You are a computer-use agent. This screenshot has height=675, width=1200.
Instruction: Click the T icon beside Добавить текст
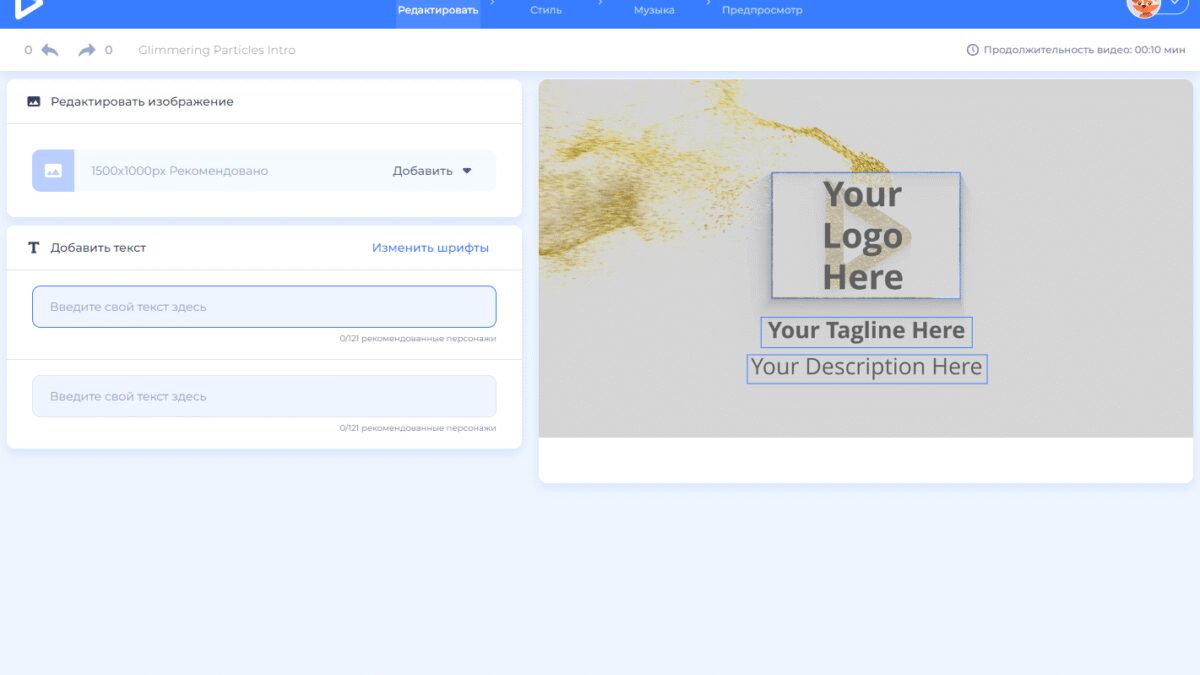33,248
